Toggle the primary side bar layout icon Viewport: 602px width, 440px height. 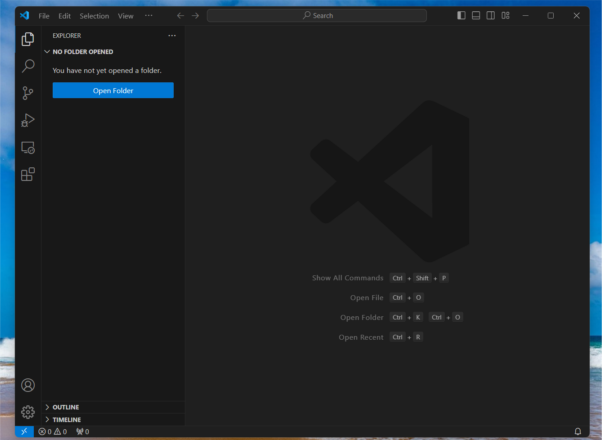coord(461,15)
